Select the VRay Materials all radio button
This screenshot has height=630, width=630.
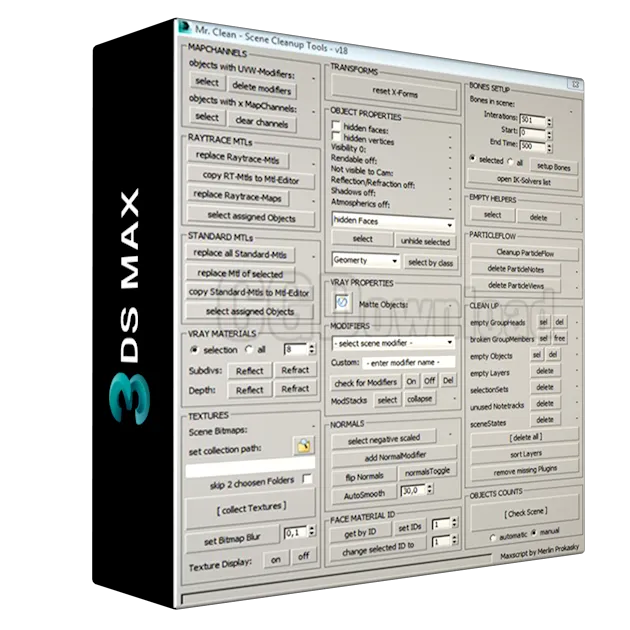(x=249, y=349)
